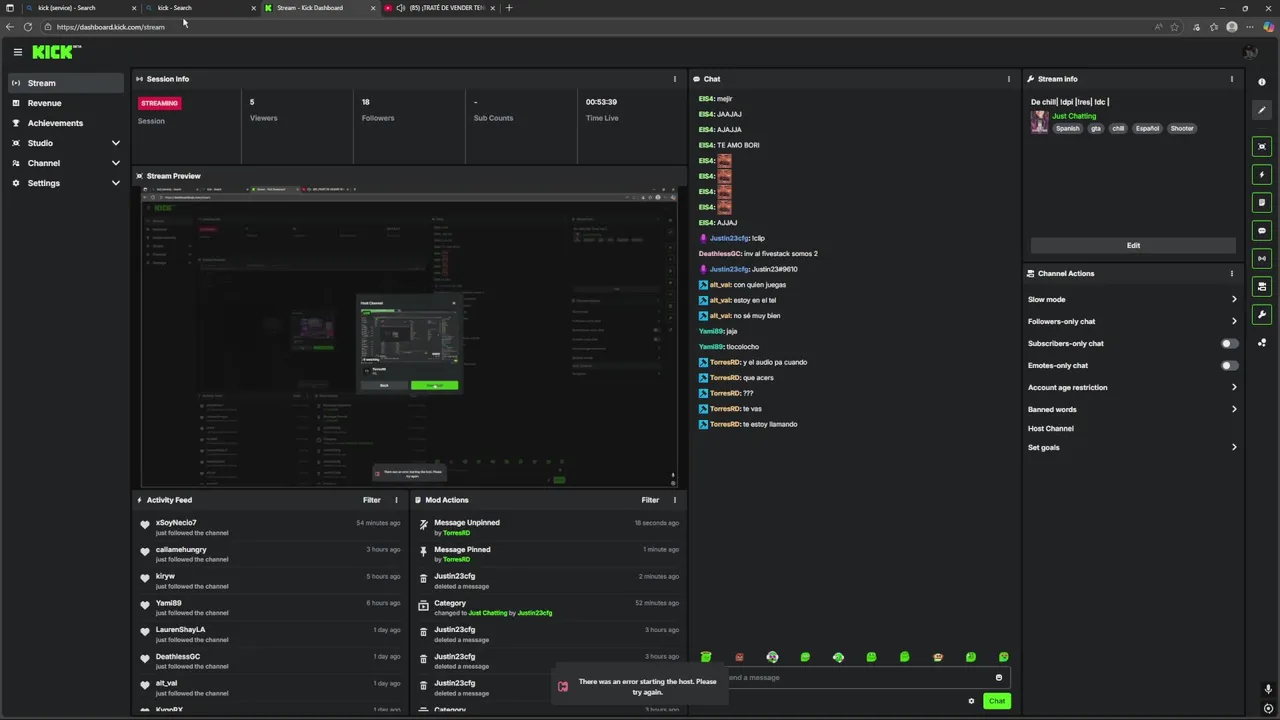The image size is (1280, 720).
Task: Open the hamburger menu beside Kick logo
Action: click(x=17, y=52)
